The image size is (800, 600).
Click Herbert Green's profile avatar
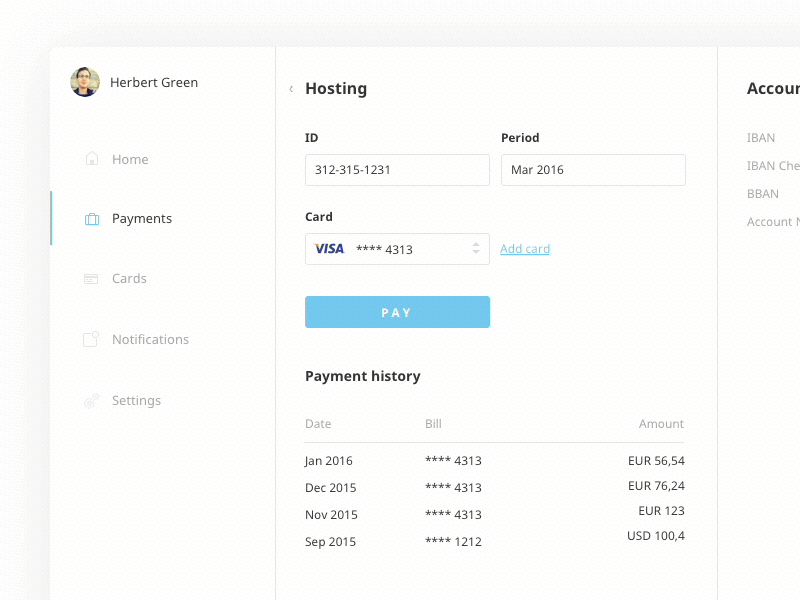pyautogui.click(x=85, y=82)
